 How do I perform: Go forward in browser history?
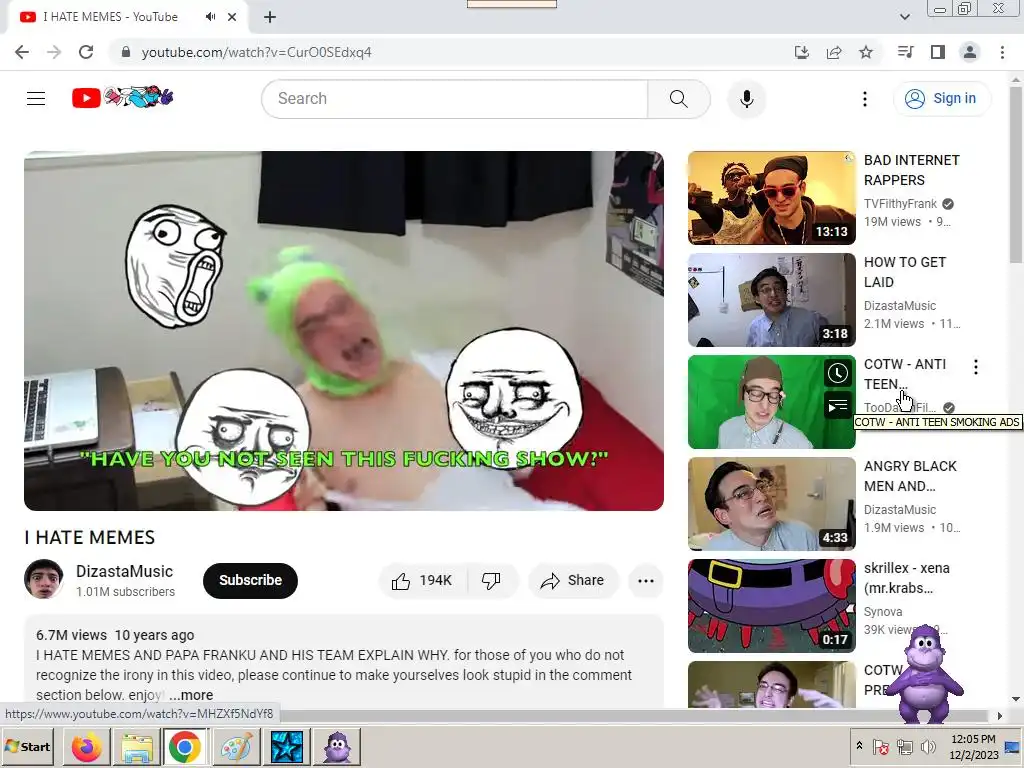(x=54, y=52)
